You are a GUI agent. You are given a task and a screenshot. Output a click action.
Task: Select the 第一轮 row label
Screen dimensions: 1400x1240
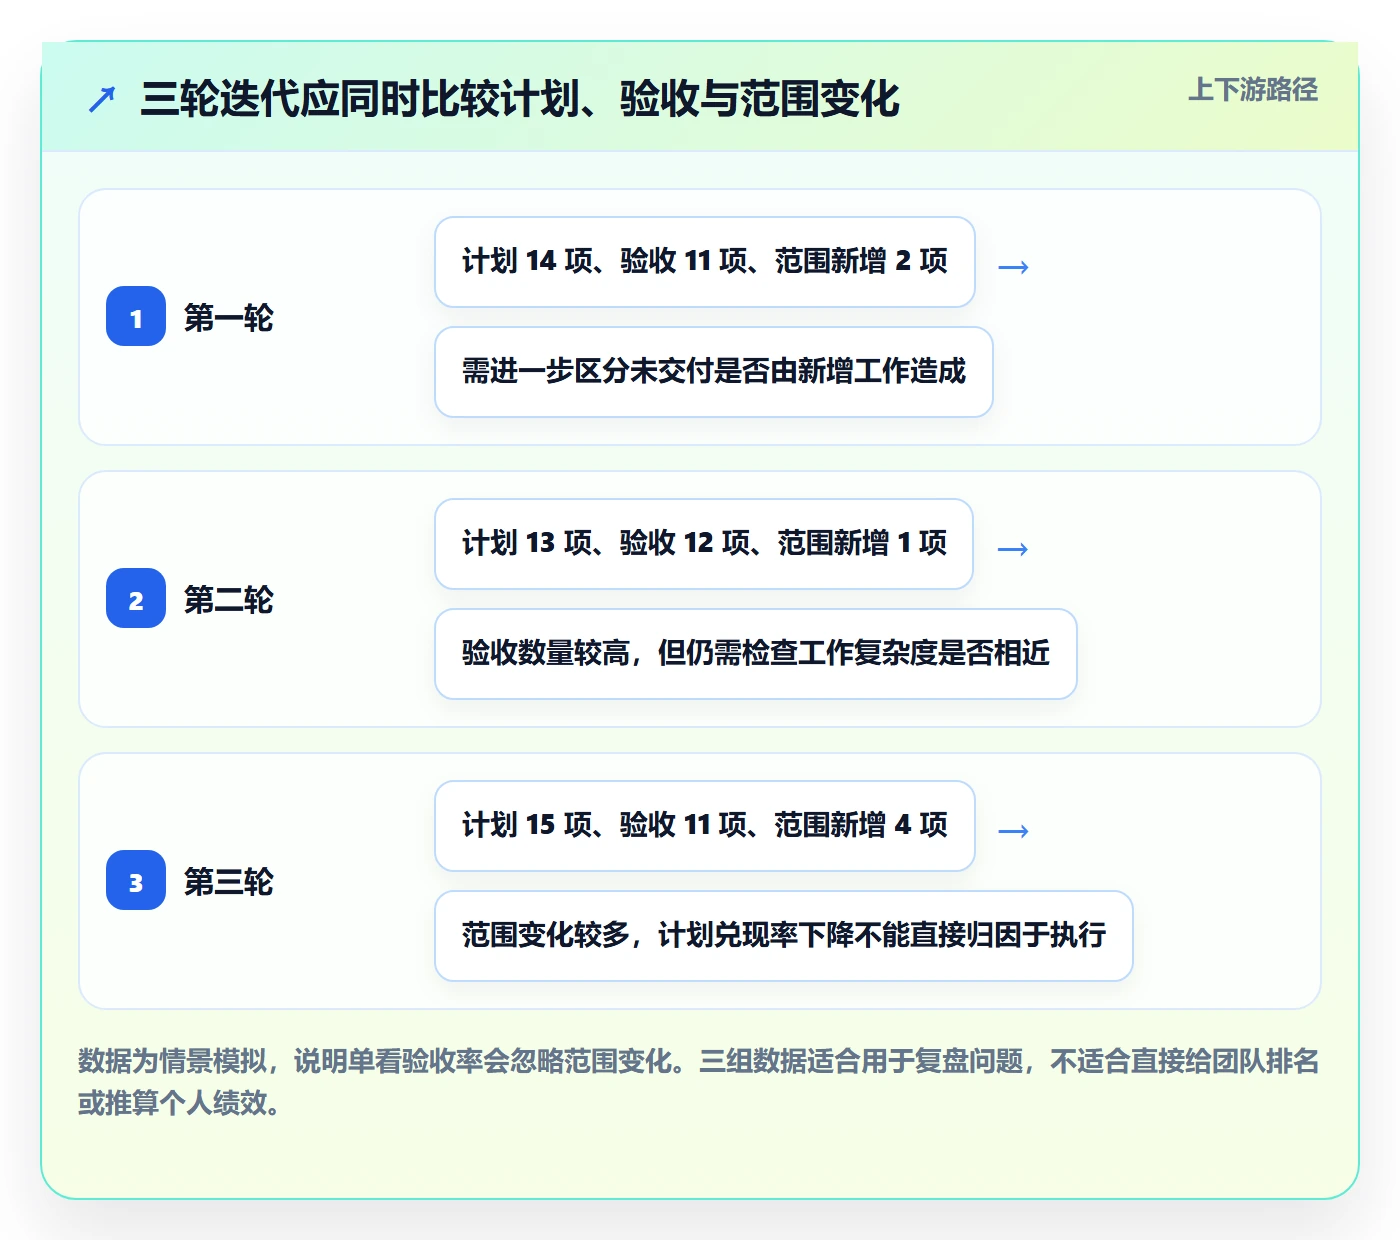coord(228,318)
